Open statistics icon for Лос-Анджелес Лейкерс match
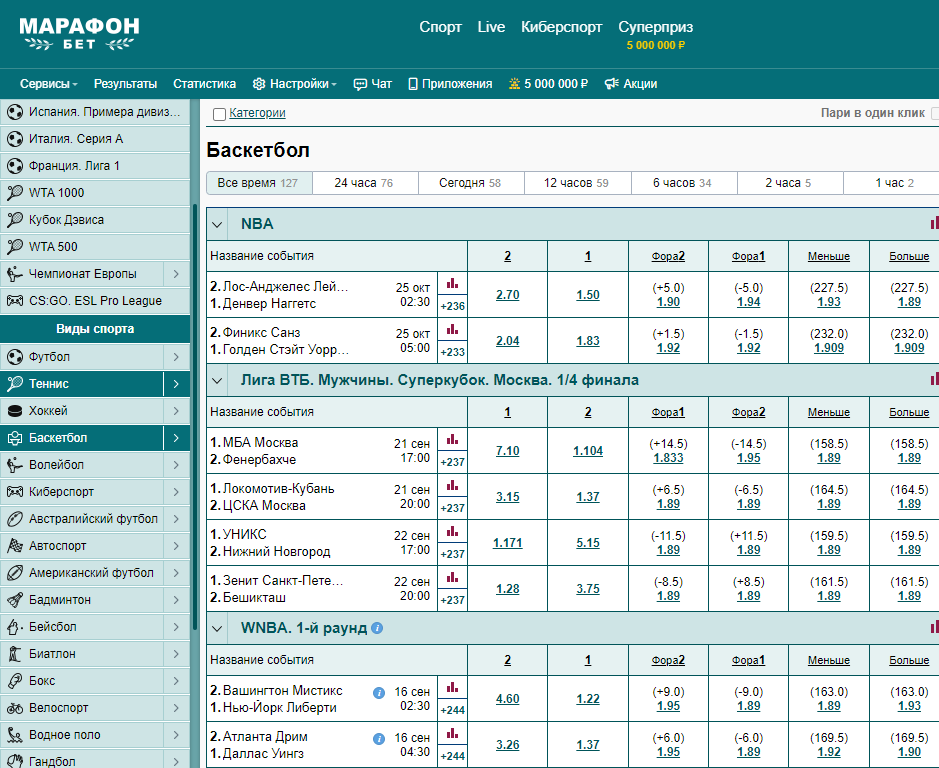Viewport: 939px width, 768px height. [452, 283]
